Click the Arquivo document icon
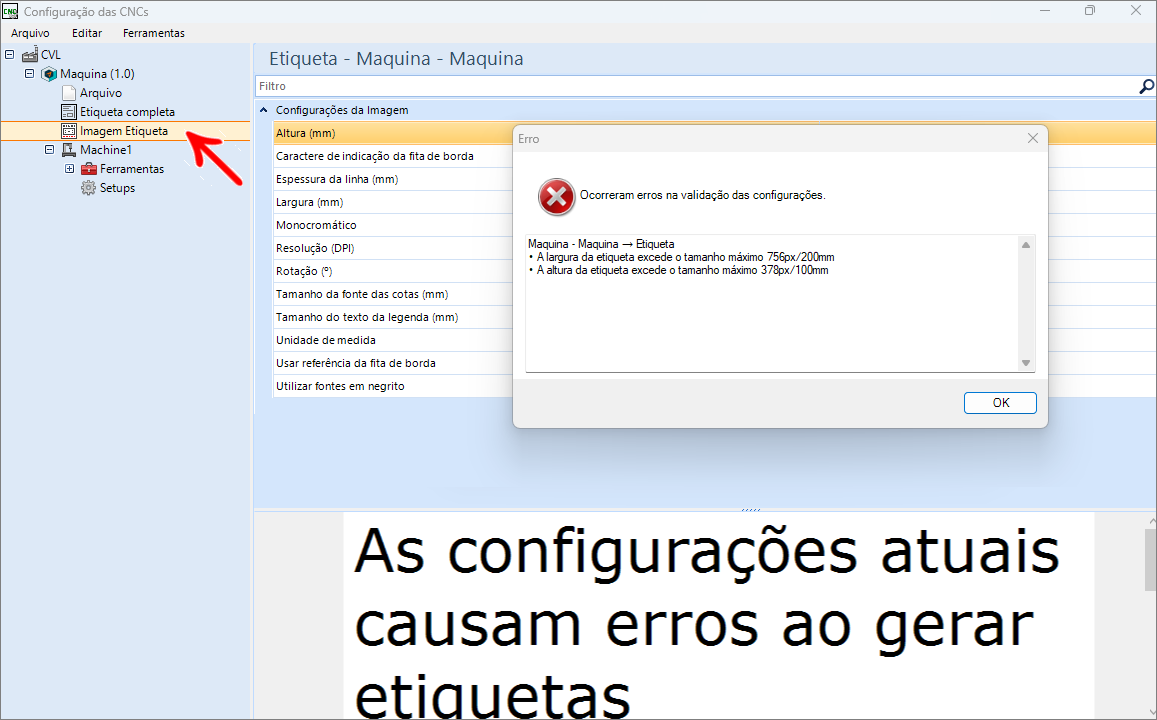This screenshot has width=1157, height=720. 69,93
